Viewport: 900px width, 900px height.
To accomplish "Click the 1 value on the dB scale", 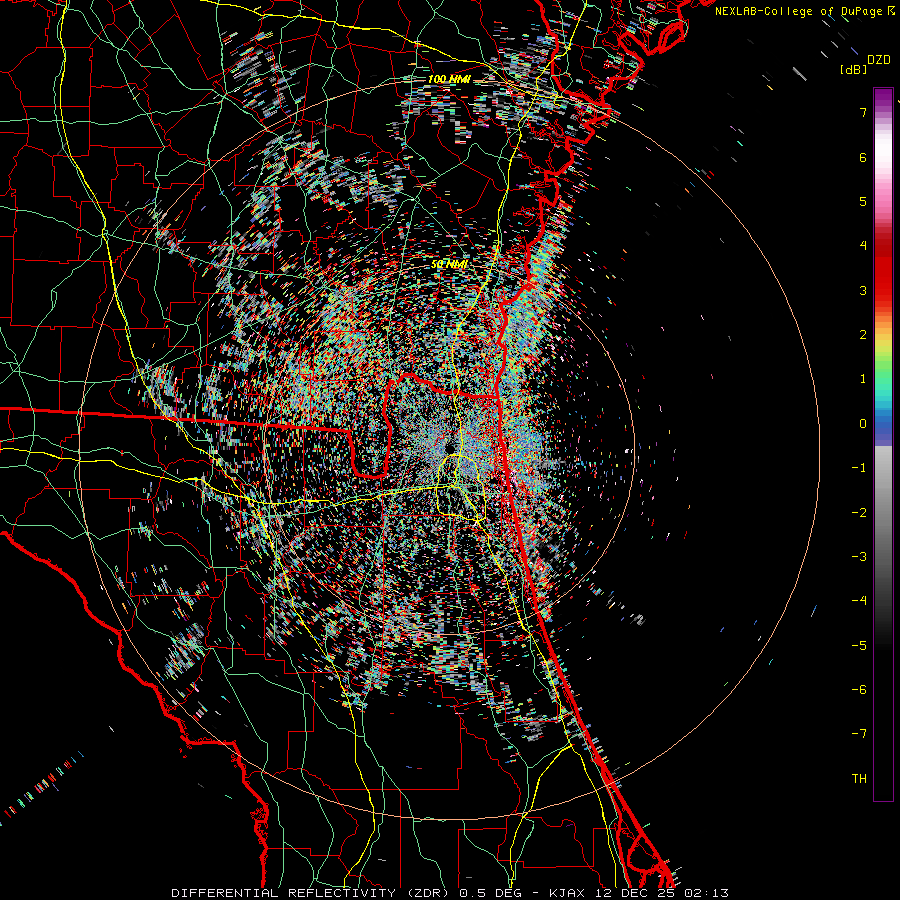I will click(863, 379).
